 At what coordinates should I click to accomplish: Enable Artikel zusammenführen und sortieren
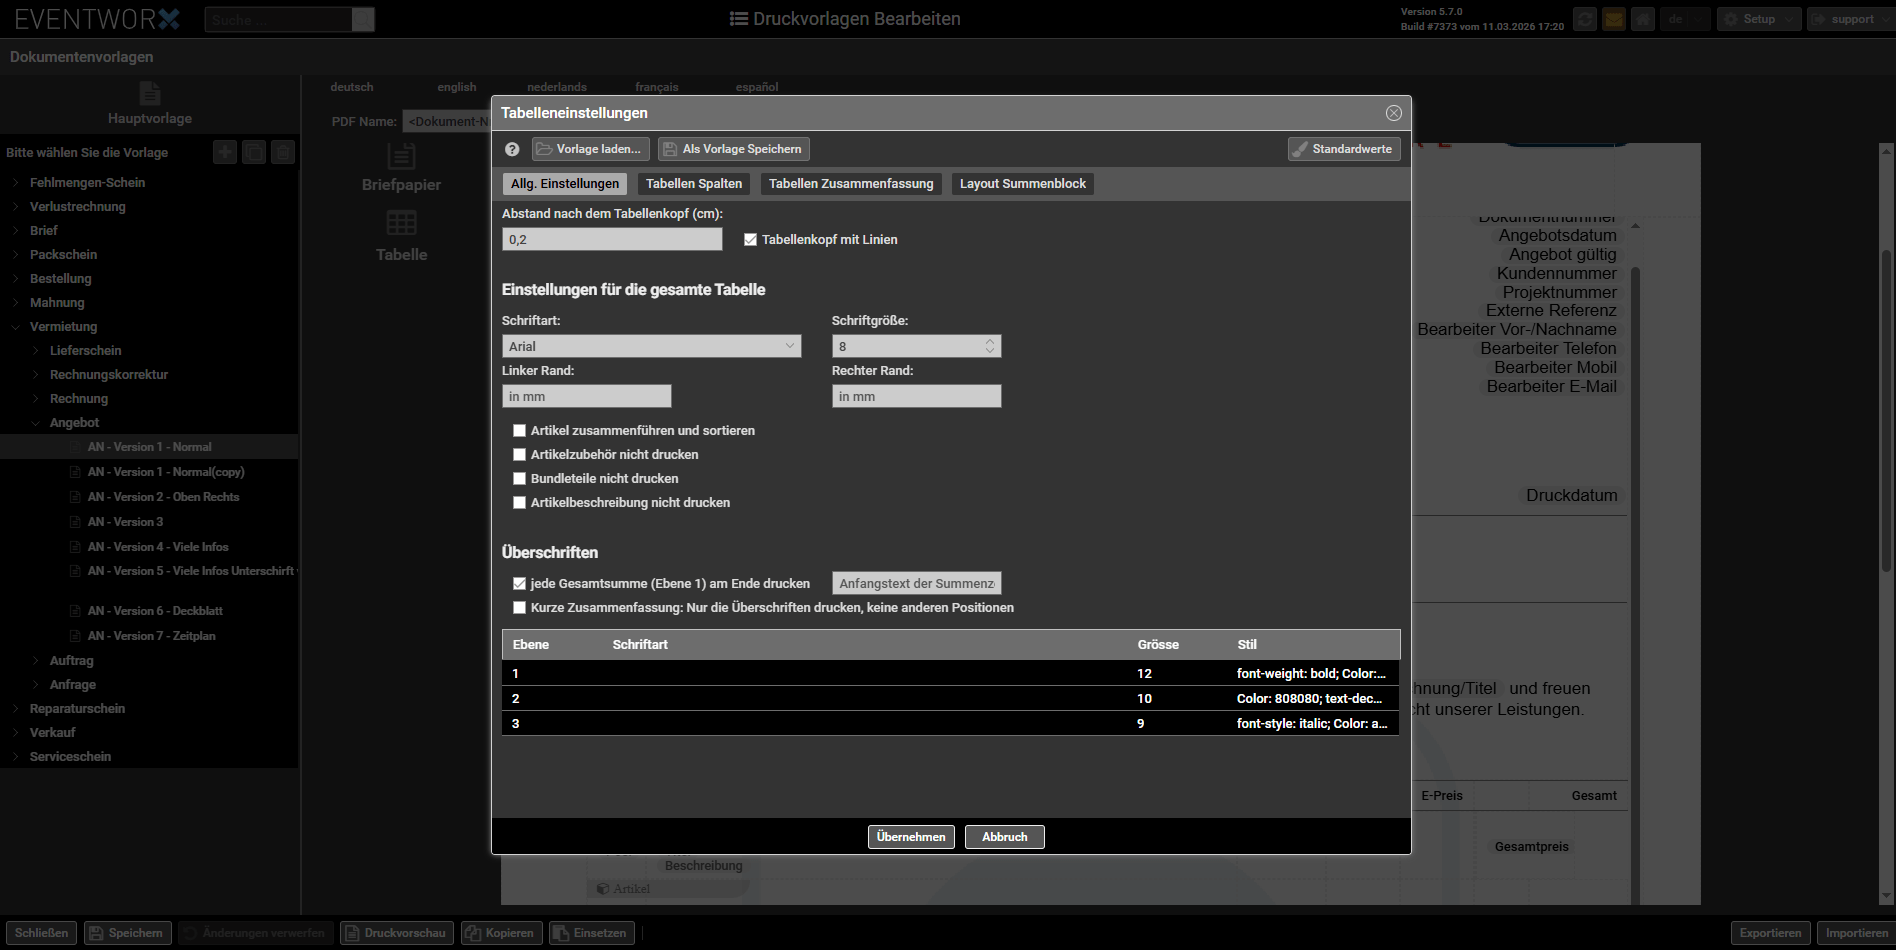(x=519, y=431)
